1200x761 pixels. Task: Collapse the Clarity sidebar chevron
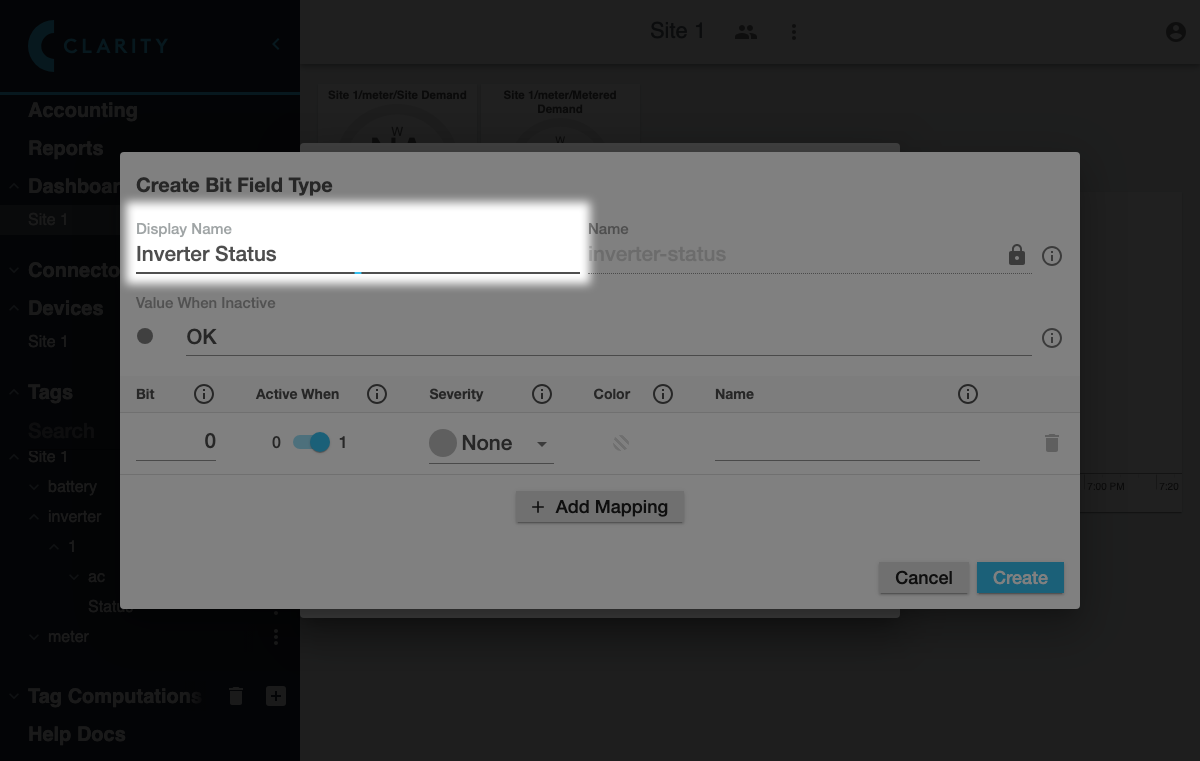(x=276, y=44)
